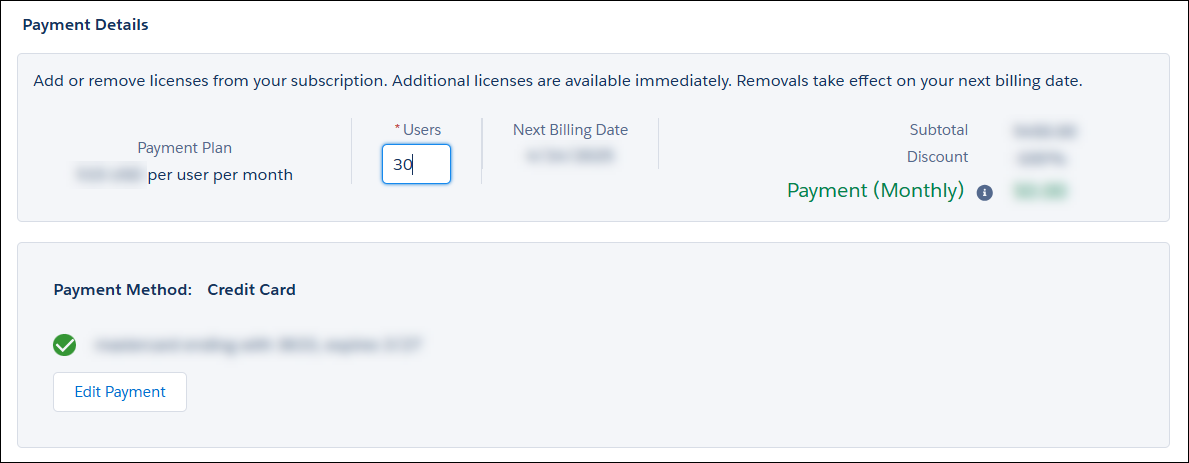The image size is (1189, 463).
Task: Click the Next Billing Date label
Action: [x=570, y=129]
